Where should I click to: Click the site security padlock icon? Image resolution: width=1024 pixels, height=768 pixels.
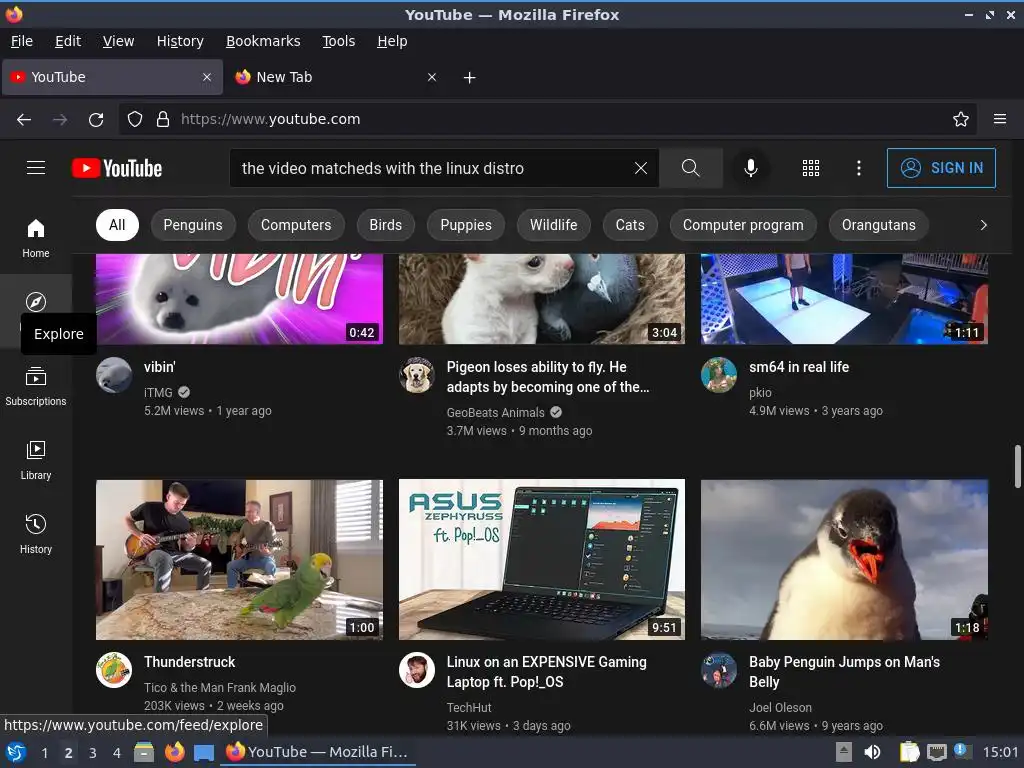[x=163, y=119]
